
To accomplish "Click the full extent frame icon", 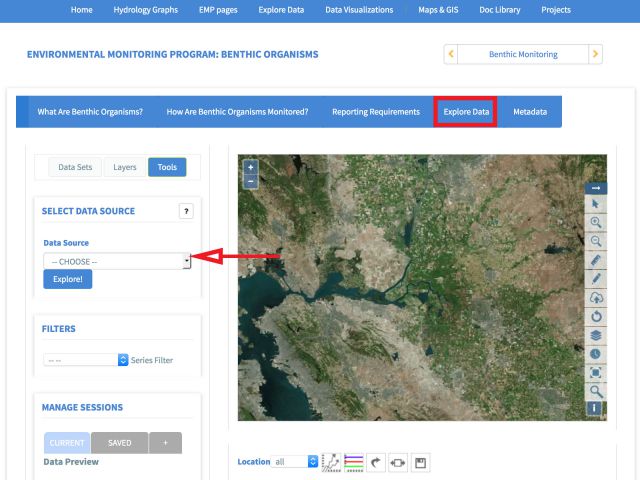I will click(x=596, y=373).
